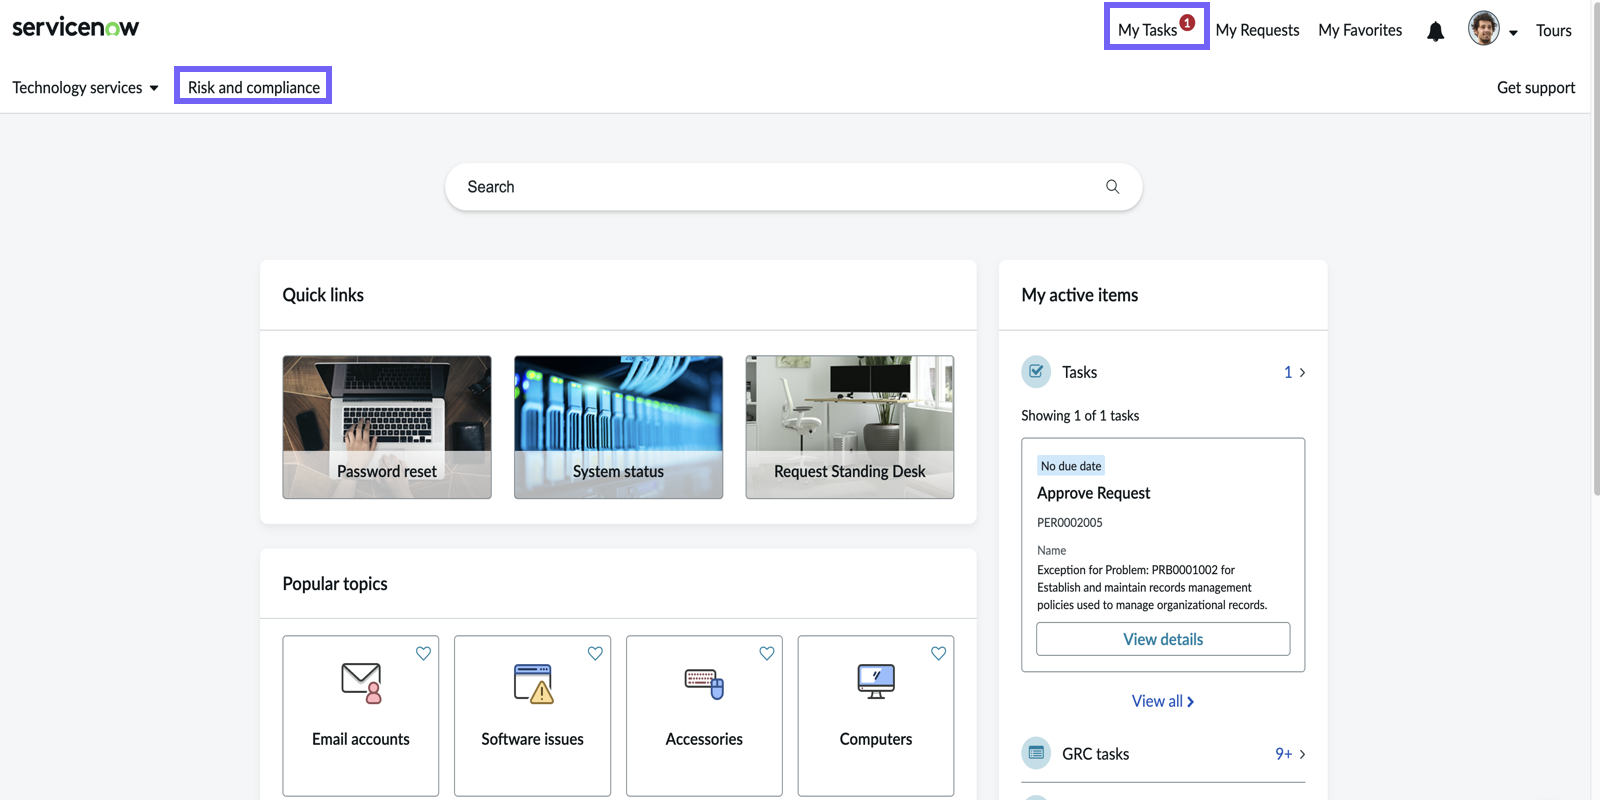Viewport: 1600px width, 800px height.
Task: Expand the Tasks row chevron
Action: pyautogui.click(x=1302, y=372)
